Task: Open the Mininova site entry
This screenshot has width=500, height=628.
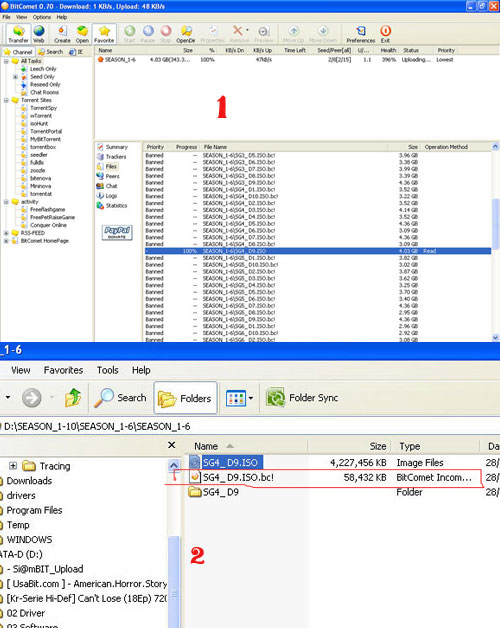Action: pos(40,186)
